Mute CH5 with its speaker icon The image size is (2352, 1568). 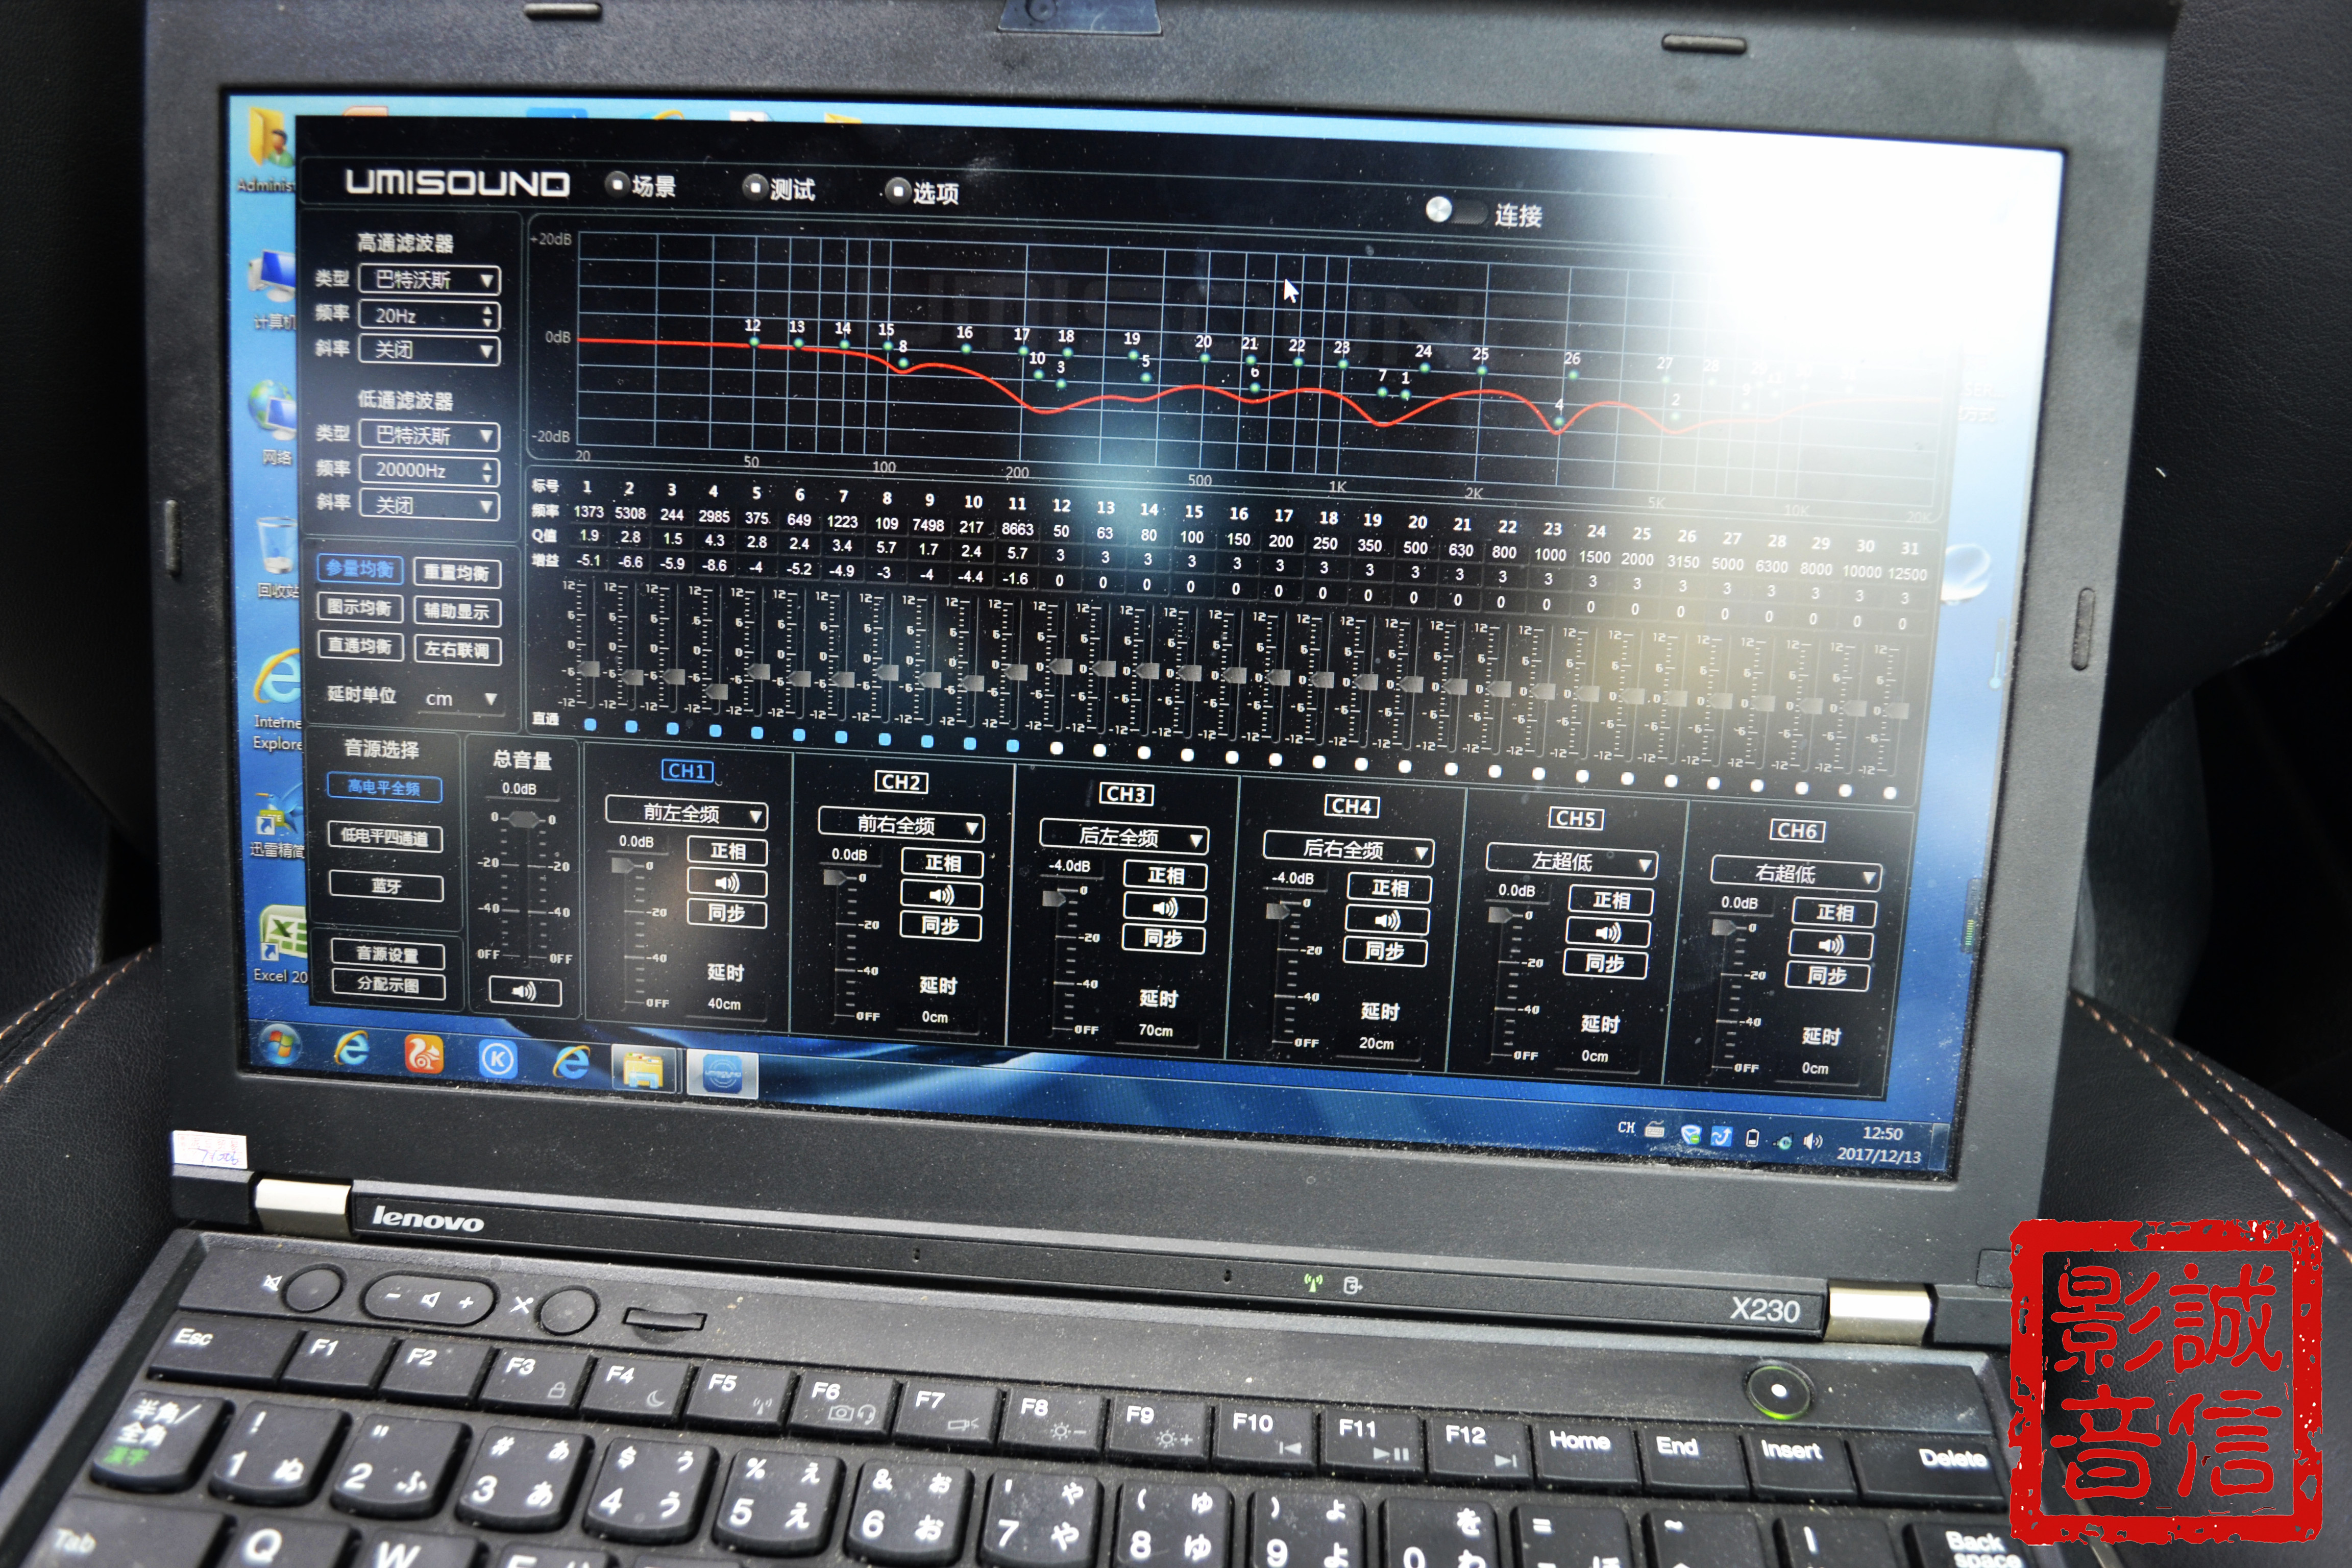[1608, 932]
